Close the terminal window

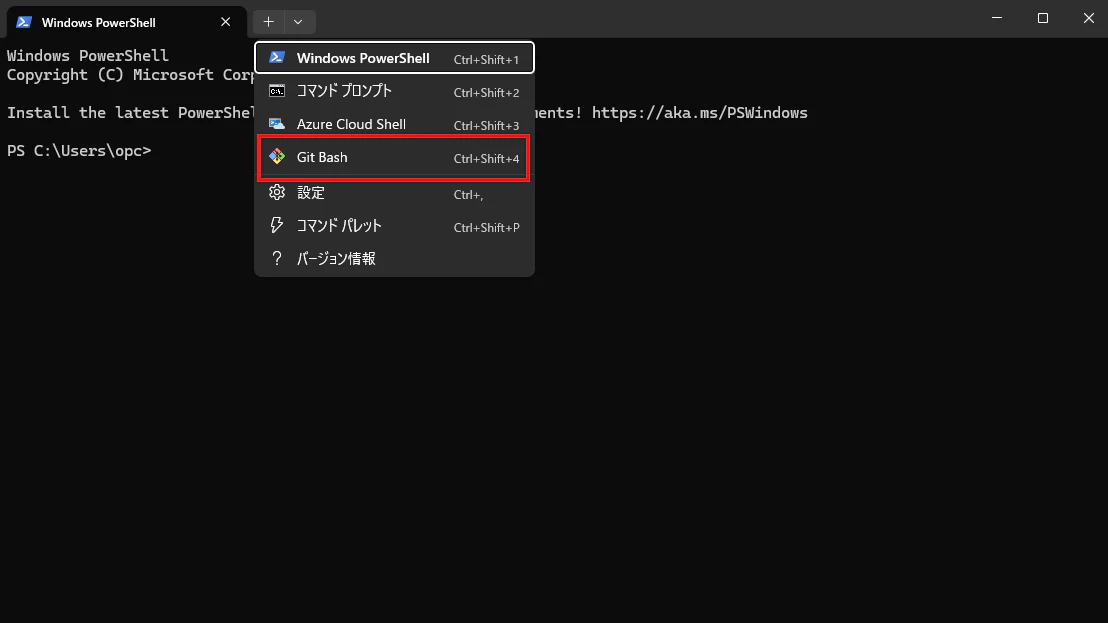pos(1088,18)
